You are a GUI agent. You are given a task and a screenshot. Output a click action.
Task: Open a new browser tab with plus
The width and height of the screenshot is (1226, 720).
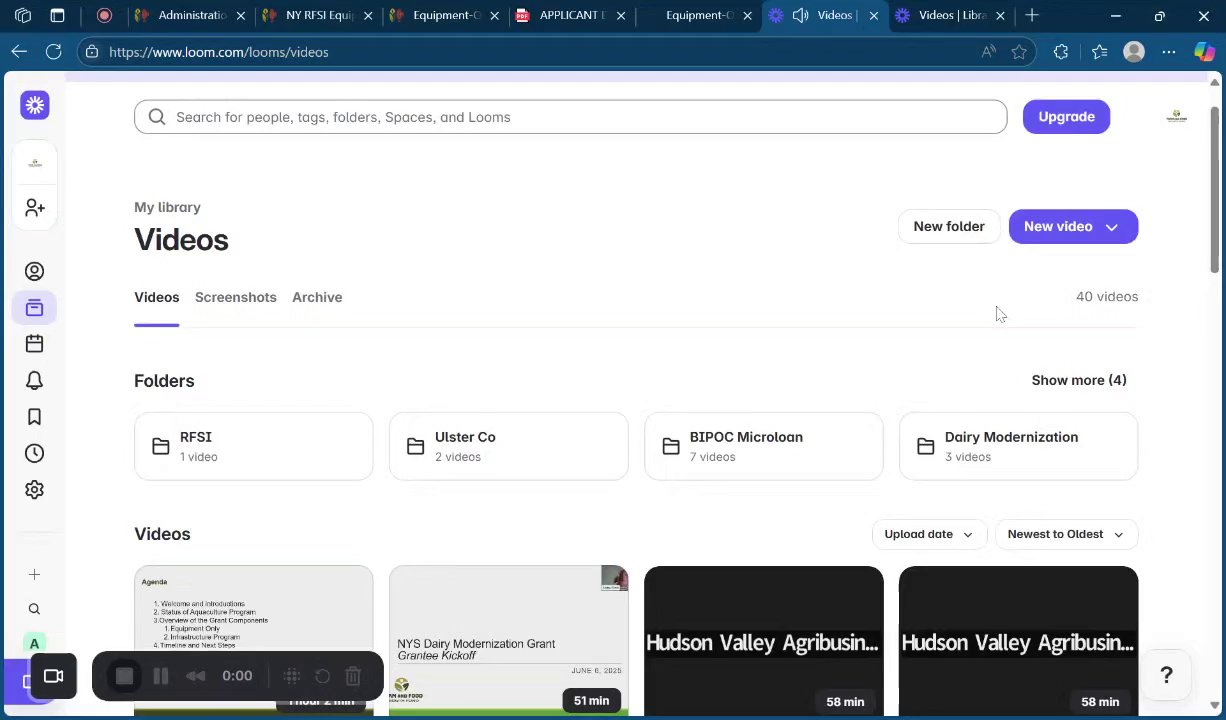[x=1032, y=15]
